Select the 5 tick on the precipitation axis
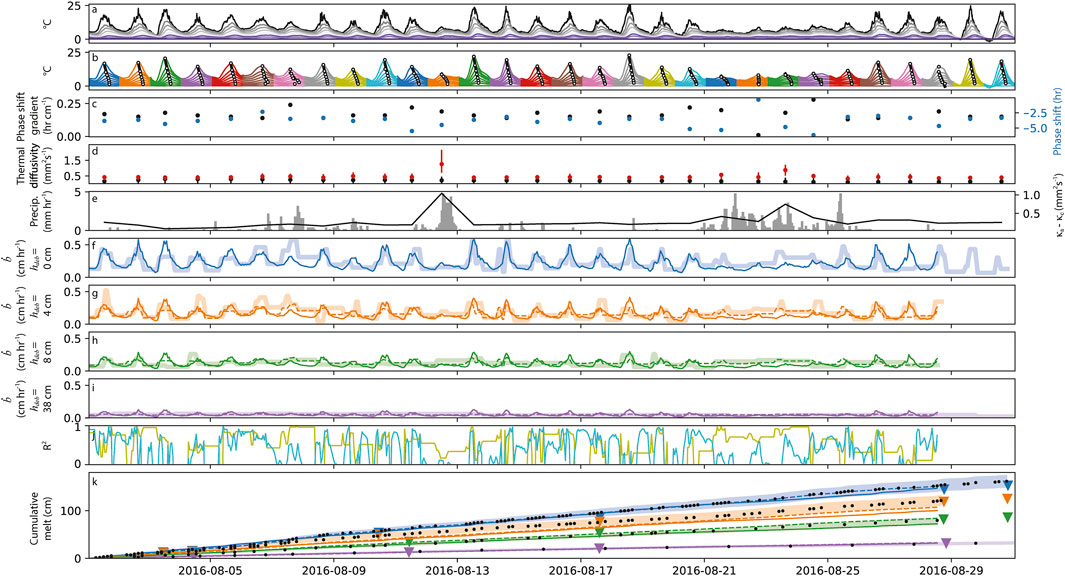This screenshot has width=1065, height=576. coord(78,194)
